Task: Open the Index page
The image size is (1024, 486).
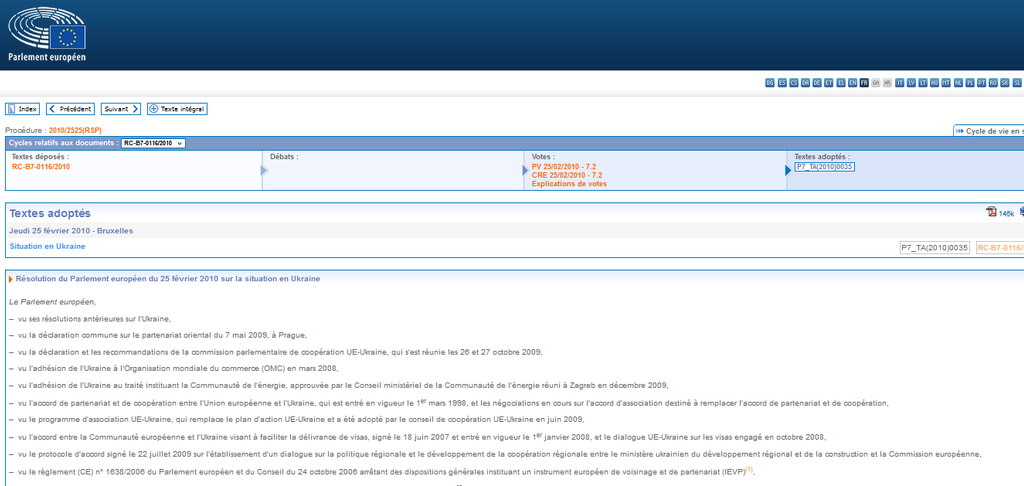Action: coord(23,109)
